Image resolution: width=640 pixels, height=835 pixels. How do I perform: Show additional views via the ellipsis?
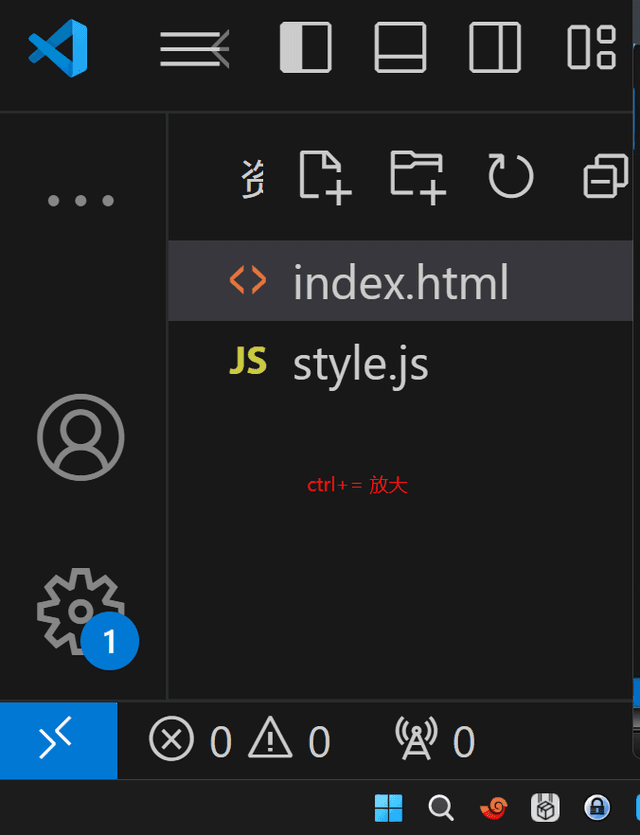[x=81, y=200]
